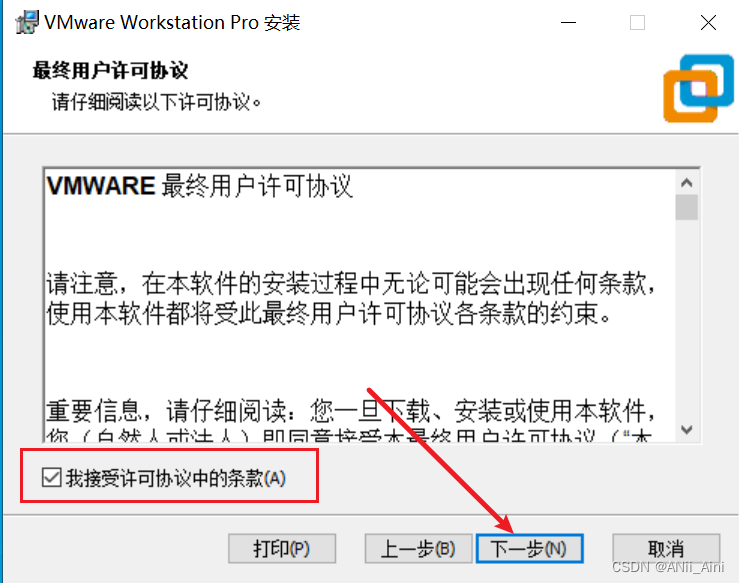Go back with the 上一步(B) button
Image resolution: width=739 pixels, height=583 pixels.
418,549
